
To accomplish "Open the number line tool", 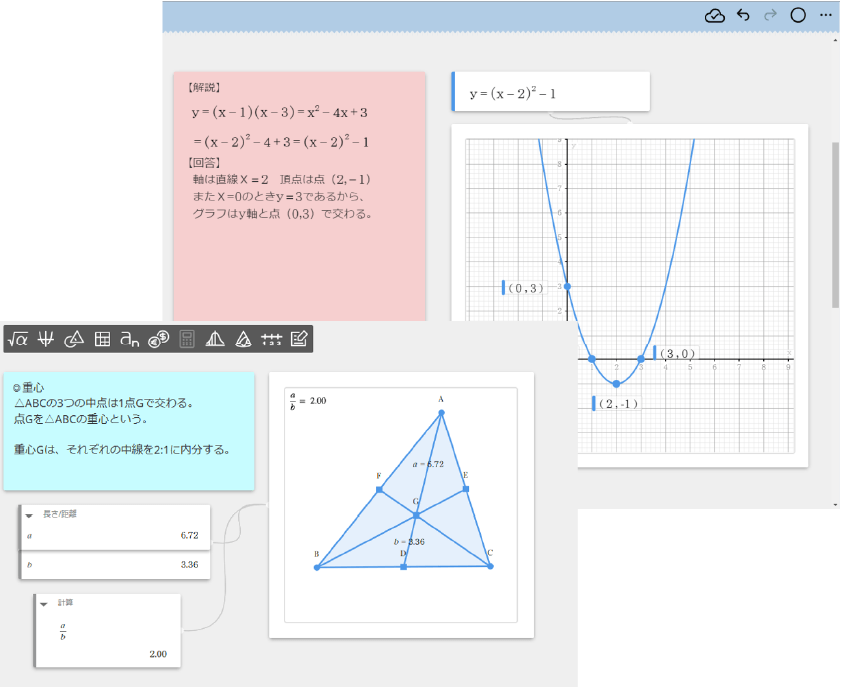I will (x=270, y=338).
